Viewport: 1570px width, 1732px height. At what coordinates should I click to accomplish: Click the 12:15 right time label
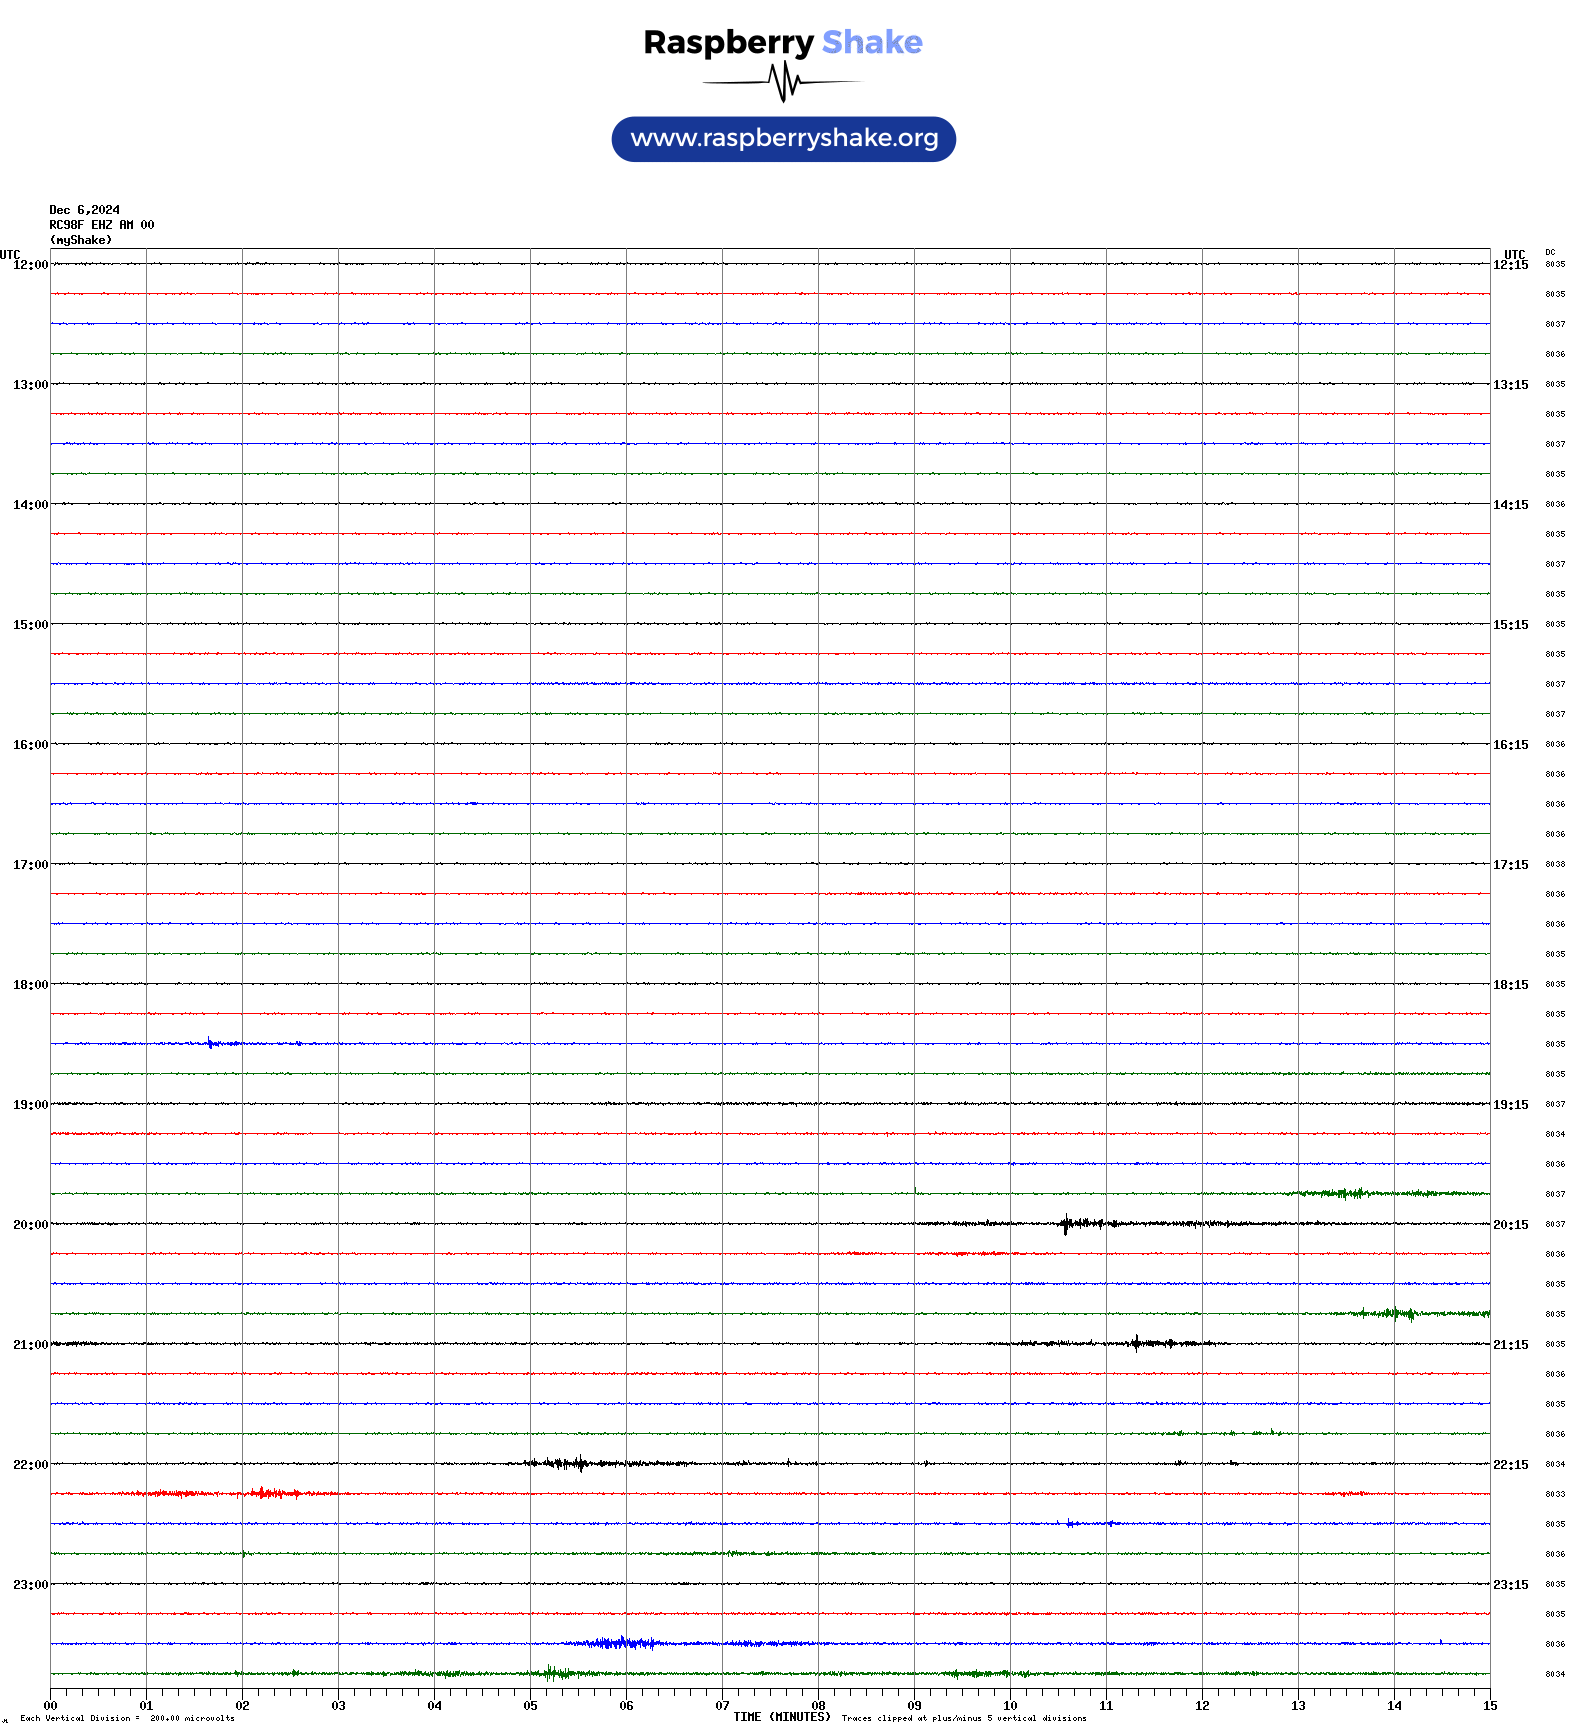point(1511,265)
